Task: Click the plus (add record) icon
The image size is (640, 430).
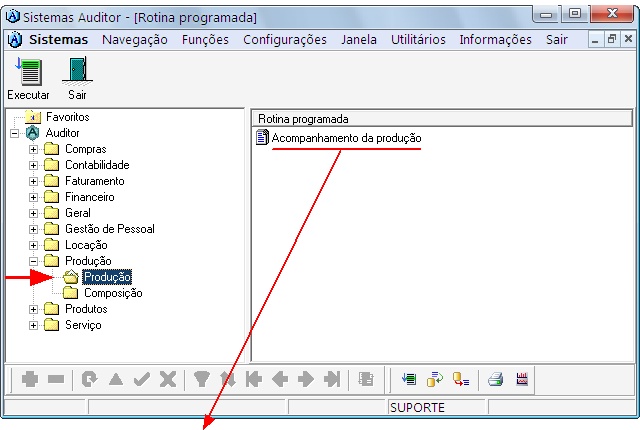Action: (30, 379)
